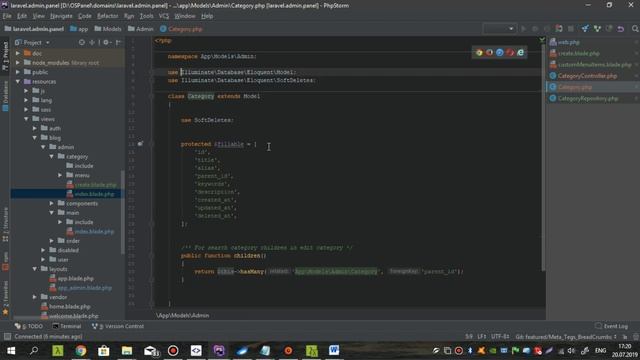Open the Chrome taskbar icon
640x360 pixels.
[81, 350]
